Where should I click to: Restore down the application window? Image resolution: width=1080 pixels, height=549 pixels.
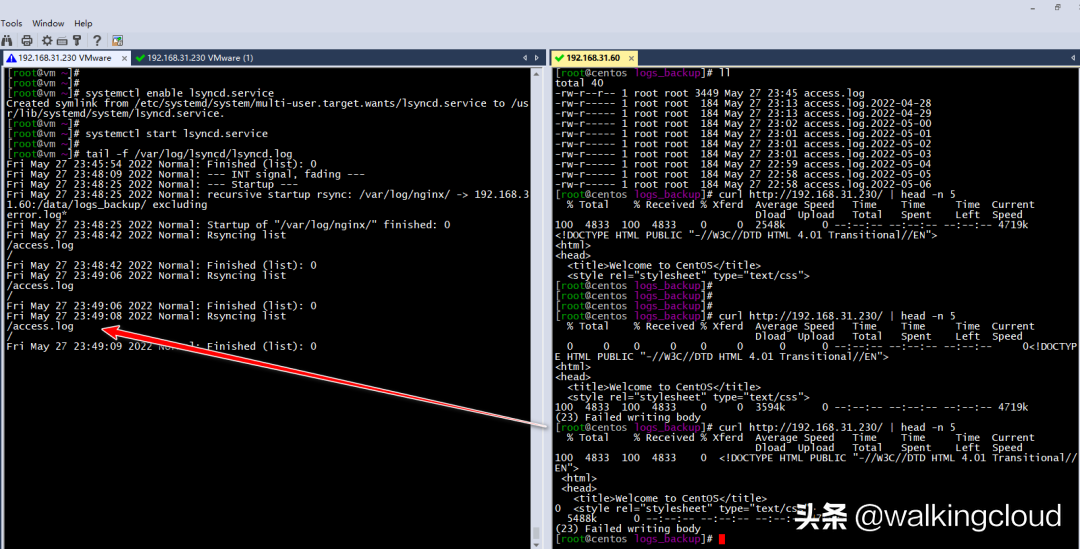(1057, 7)
